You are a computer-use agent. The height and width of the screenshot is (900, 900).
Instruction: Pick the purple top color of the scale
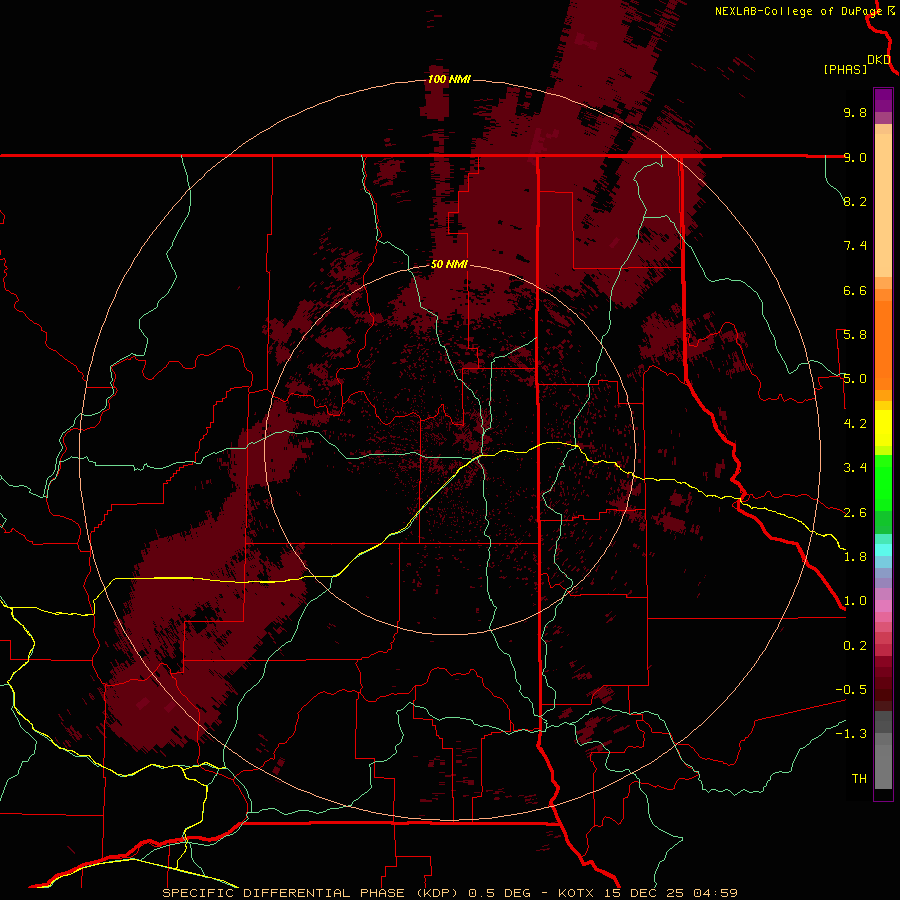(883, 100)
